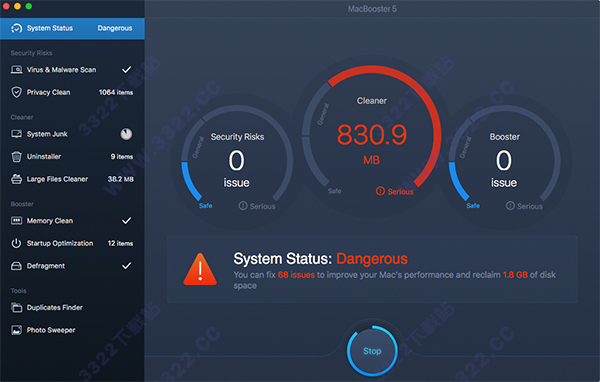Close the MacBooster window with red button
Image resolution: width=600 pixels, height=382 pixels.
tap(6, 6)
